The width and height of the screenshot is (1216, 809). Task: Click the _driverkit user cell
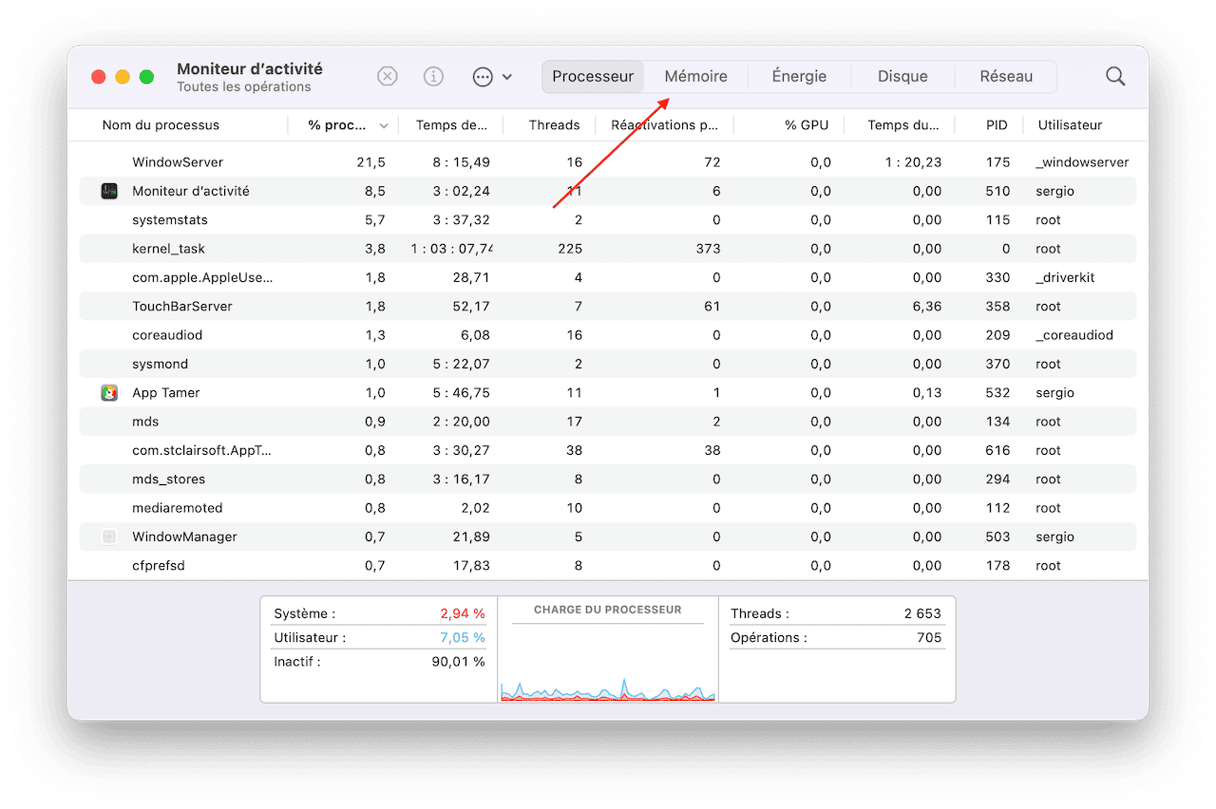pos(1065,278)
